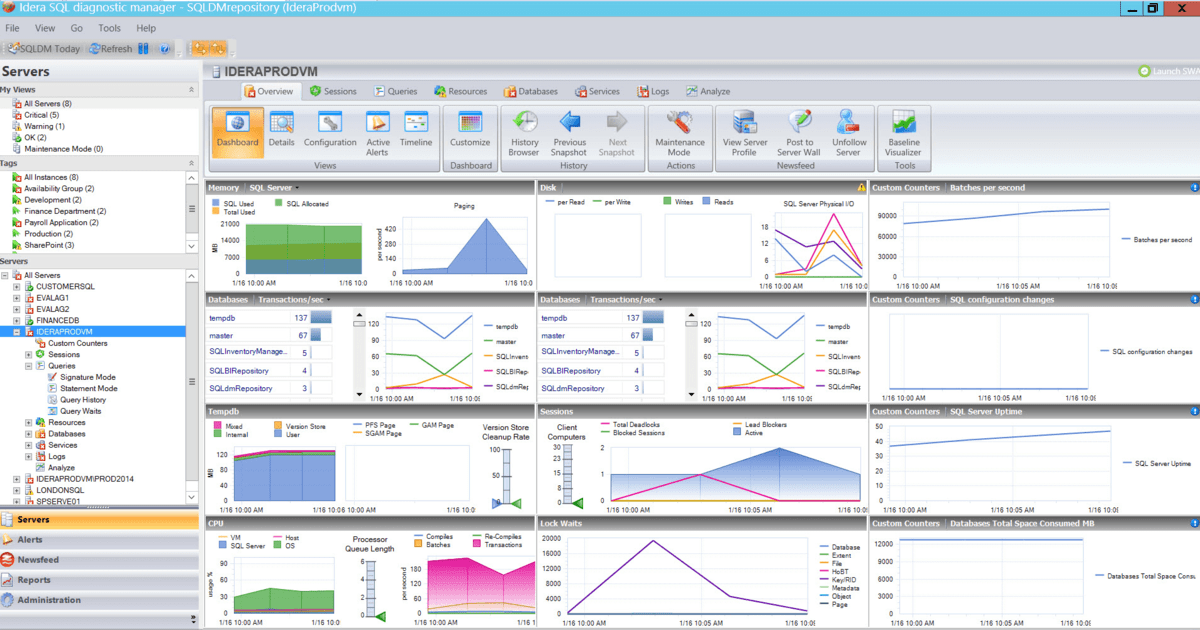Open the Tools menu
This screenshot has height=630, width=1200.
click(x=112, y=28)
